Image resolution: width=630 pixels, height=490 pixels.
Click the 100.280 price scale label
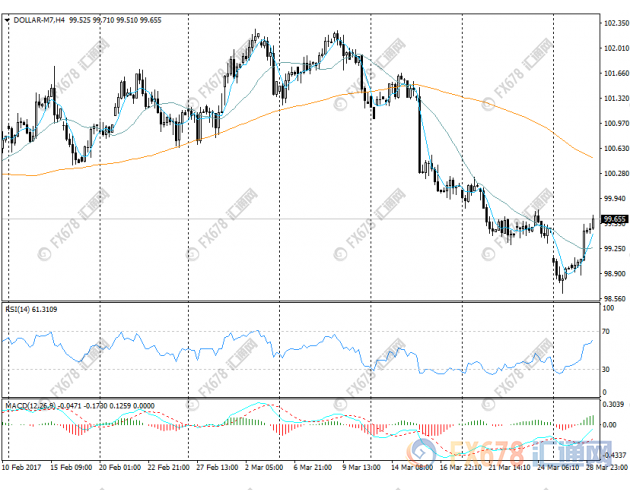point(615,174)
